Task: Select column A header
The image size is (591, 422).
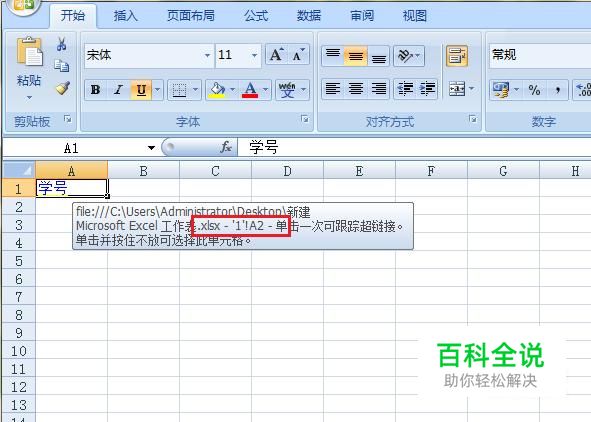Action: pos(72,171)
